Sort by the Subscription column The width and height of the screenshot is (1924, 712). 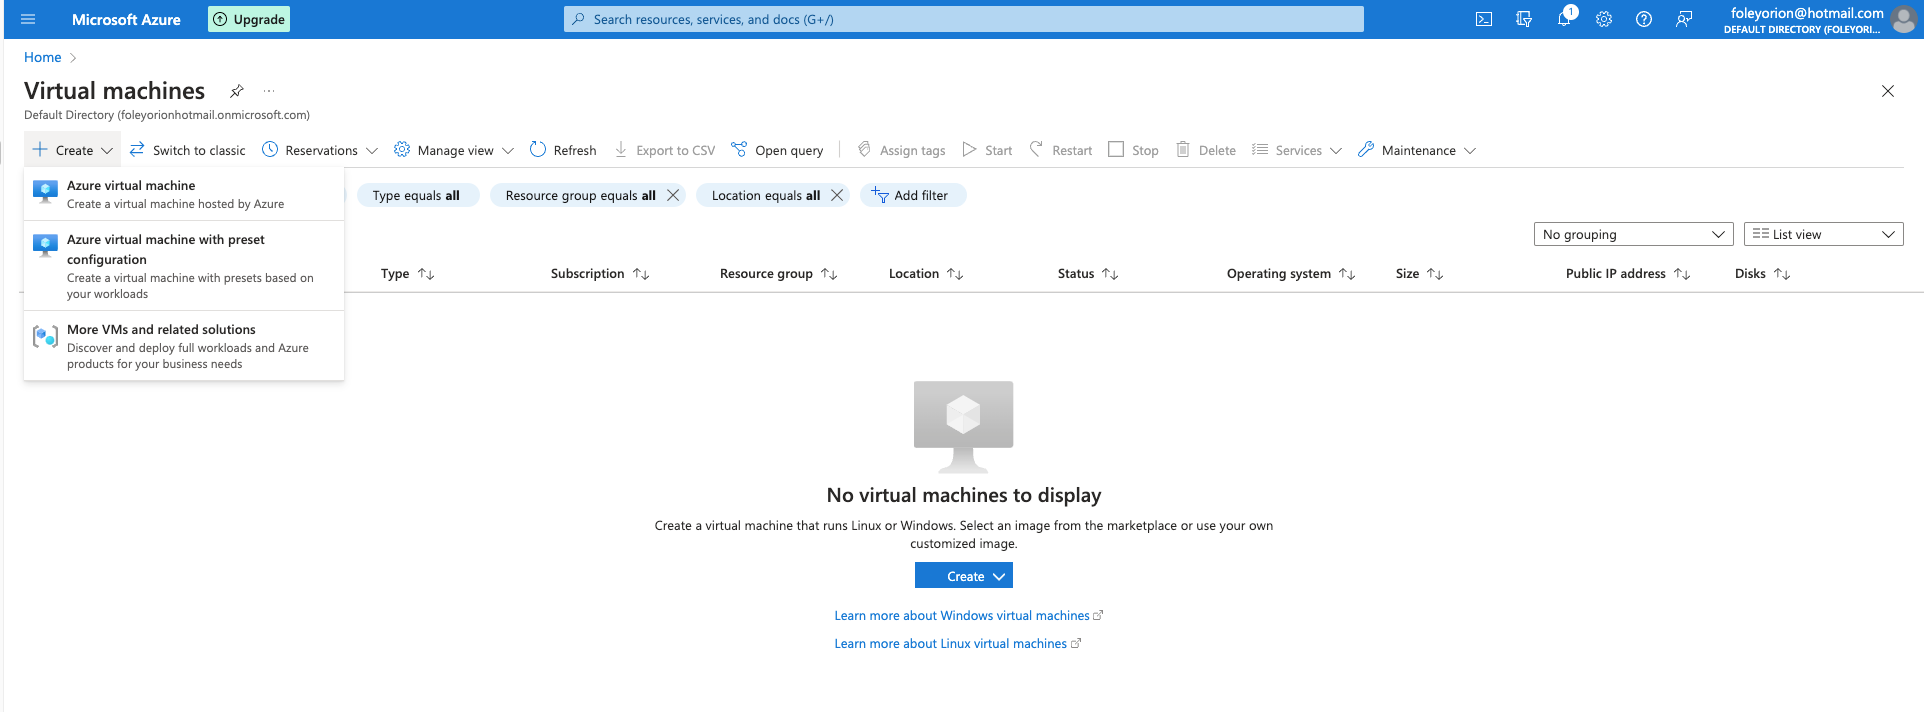click(x=600, y=273)
